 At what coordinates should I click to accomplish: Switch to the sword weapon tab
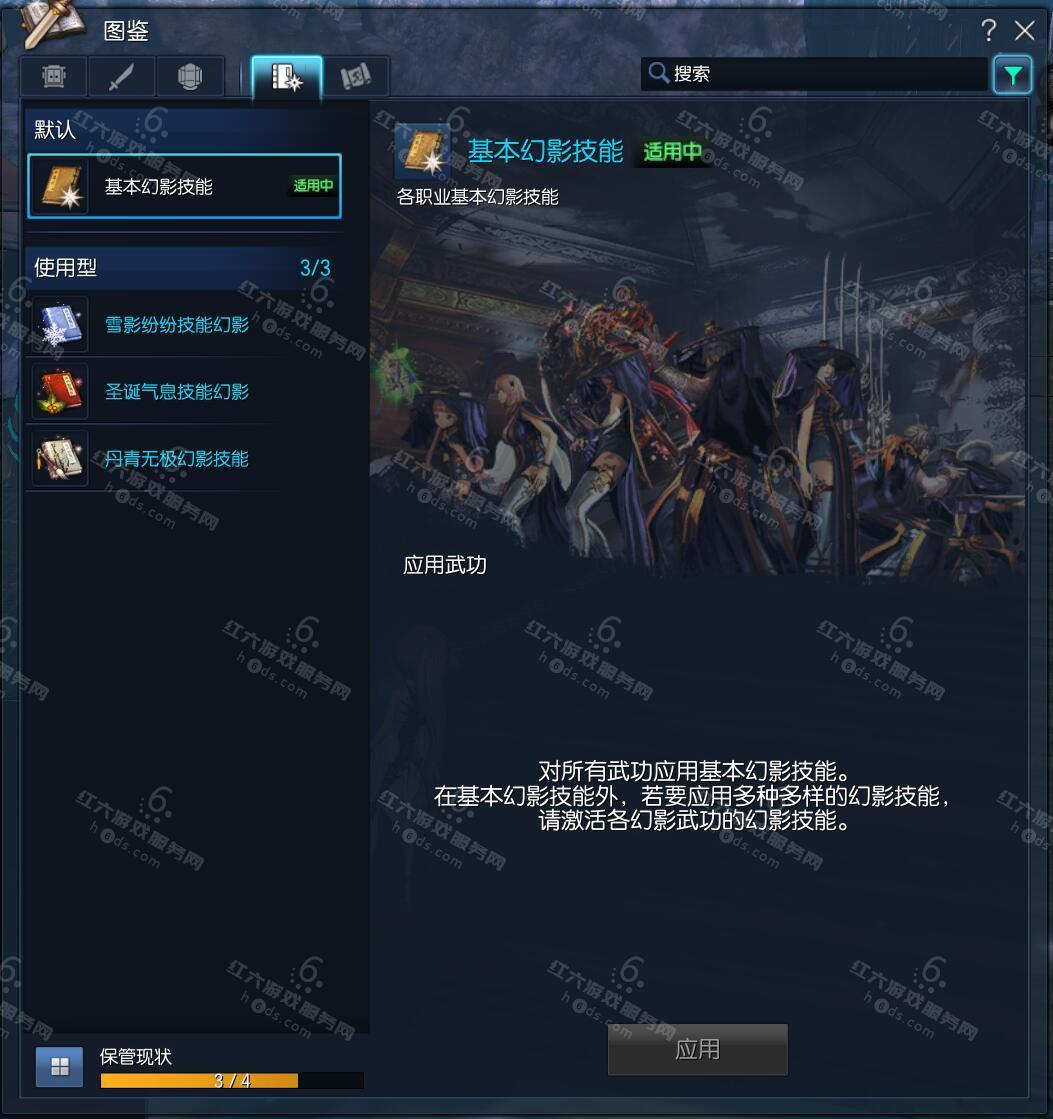pos(121,76)
